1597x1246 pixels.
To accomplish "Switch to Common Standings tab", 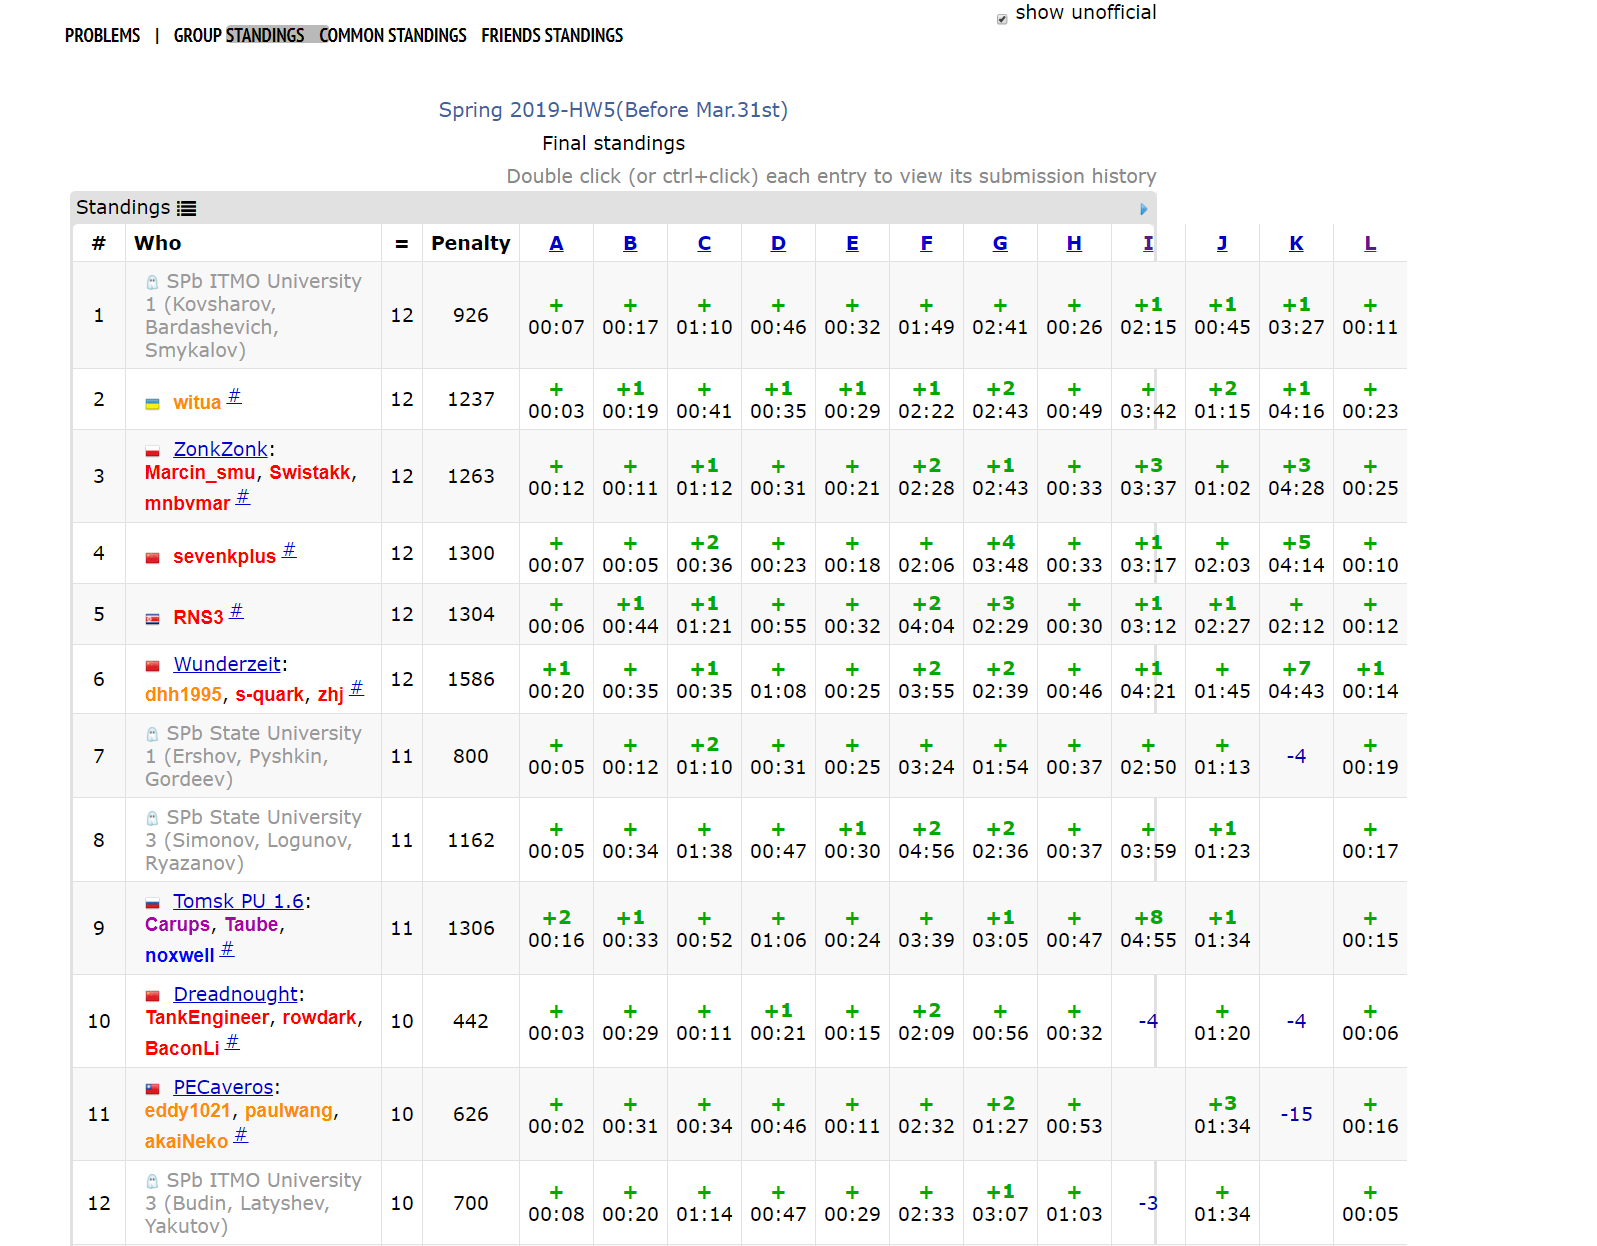I will (x=392, y=36).
